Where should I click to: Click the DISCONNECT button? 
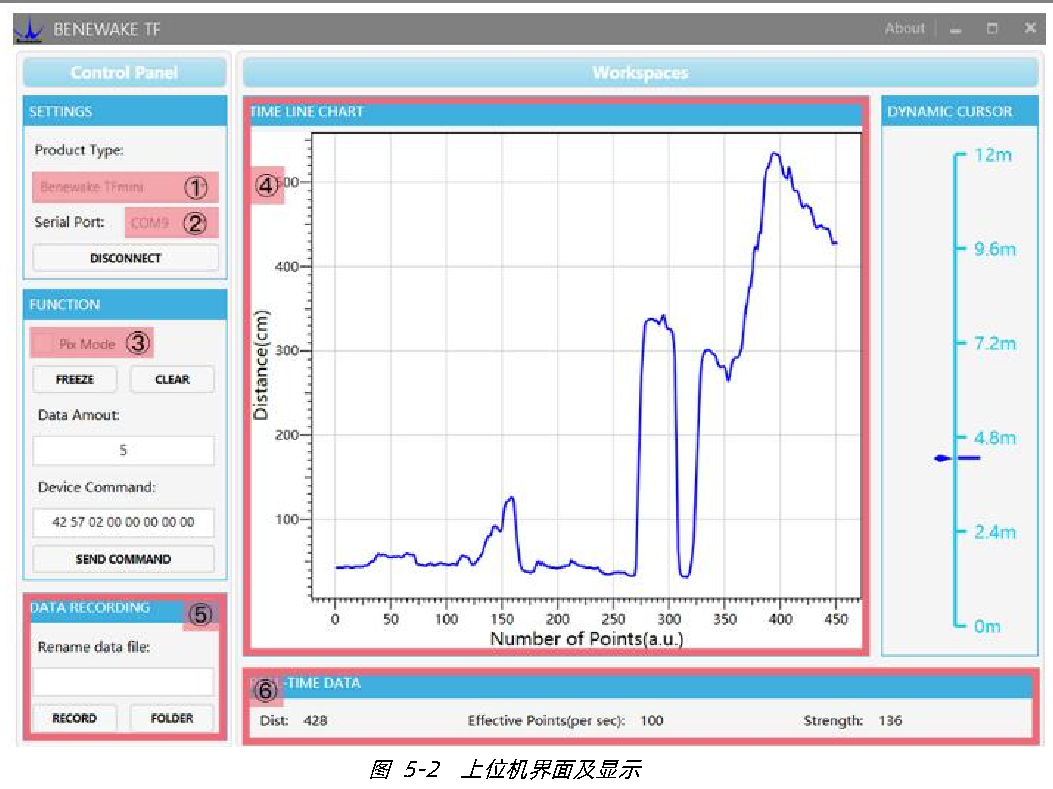(126, 258)
